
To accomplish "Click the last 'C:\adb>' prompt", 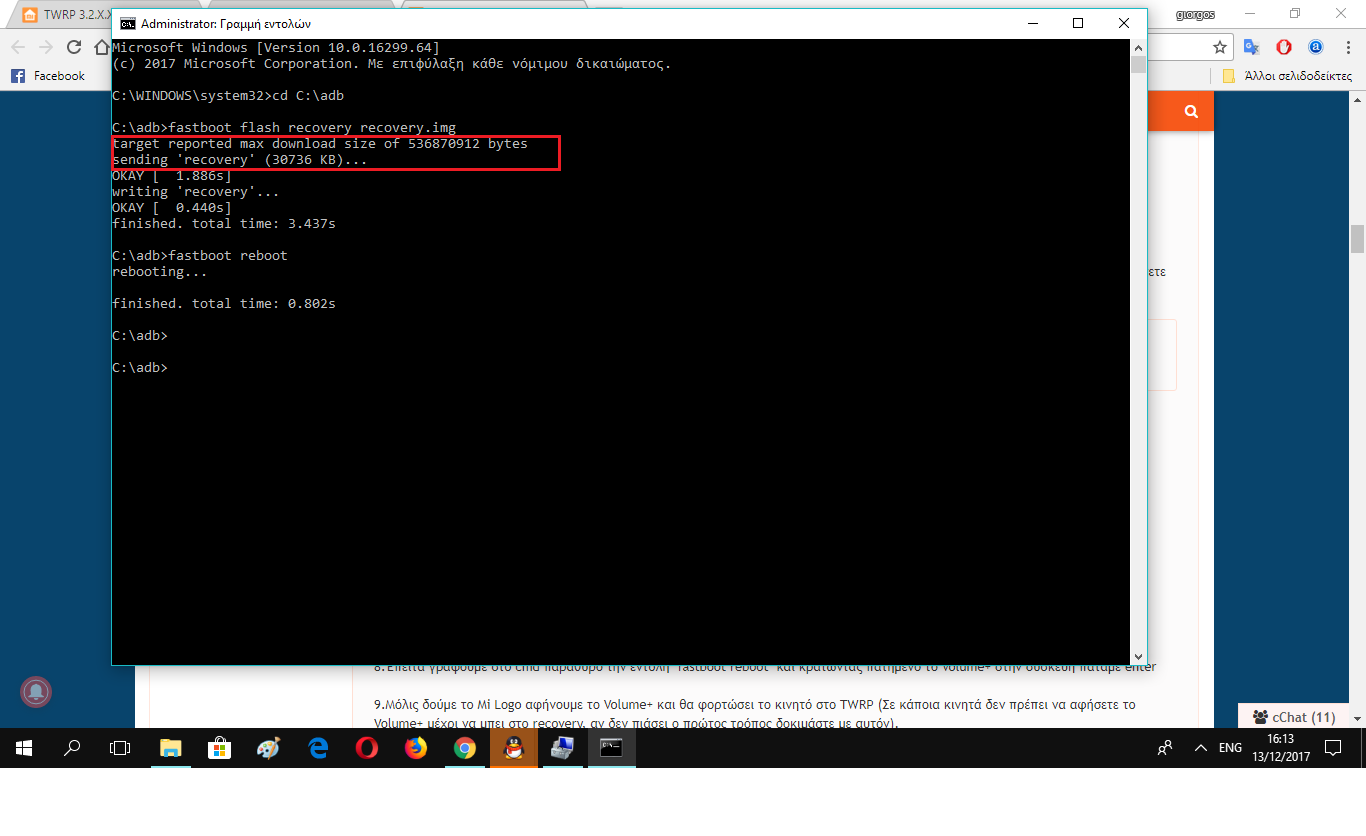I will click(x=140, y=368).
